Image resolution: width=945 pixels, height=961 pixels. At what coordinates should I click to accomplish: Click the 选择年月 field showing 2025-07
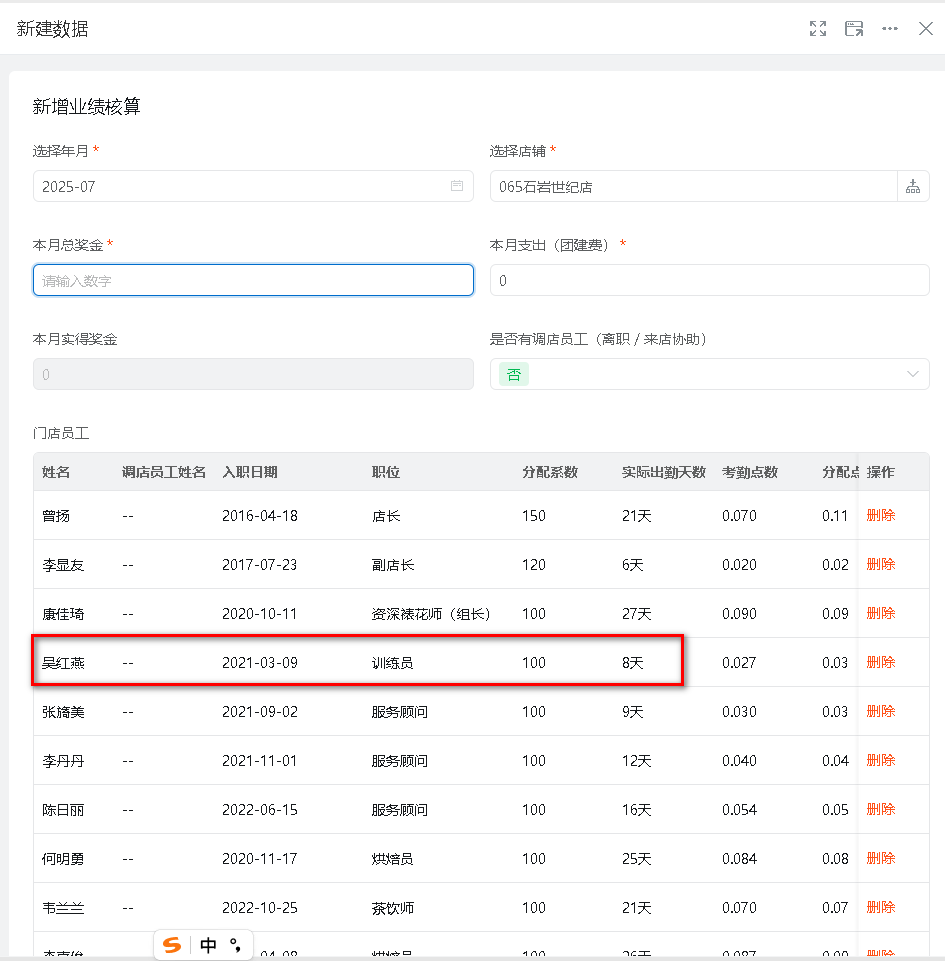point(253,186)
